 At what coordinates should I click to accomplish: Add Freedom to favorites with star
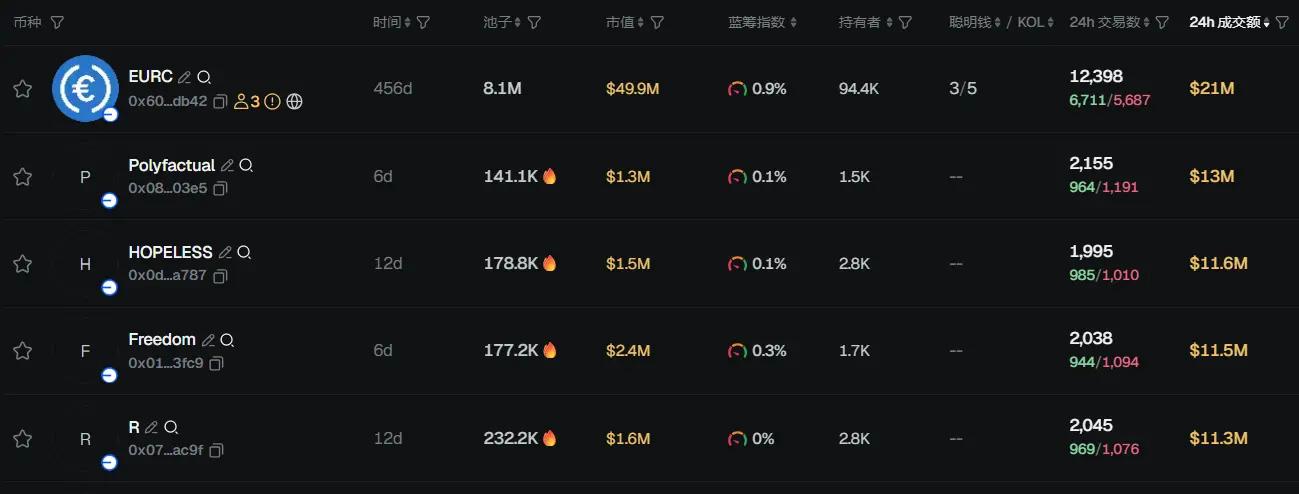point(22,351)
